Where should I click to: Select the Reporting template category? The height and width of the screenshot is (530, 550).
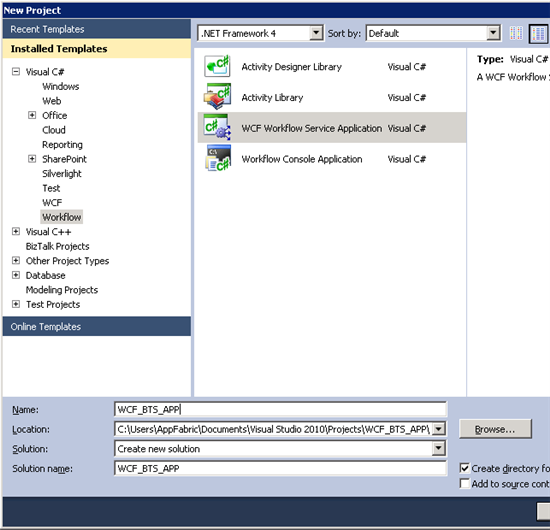(x=62, y=145)
